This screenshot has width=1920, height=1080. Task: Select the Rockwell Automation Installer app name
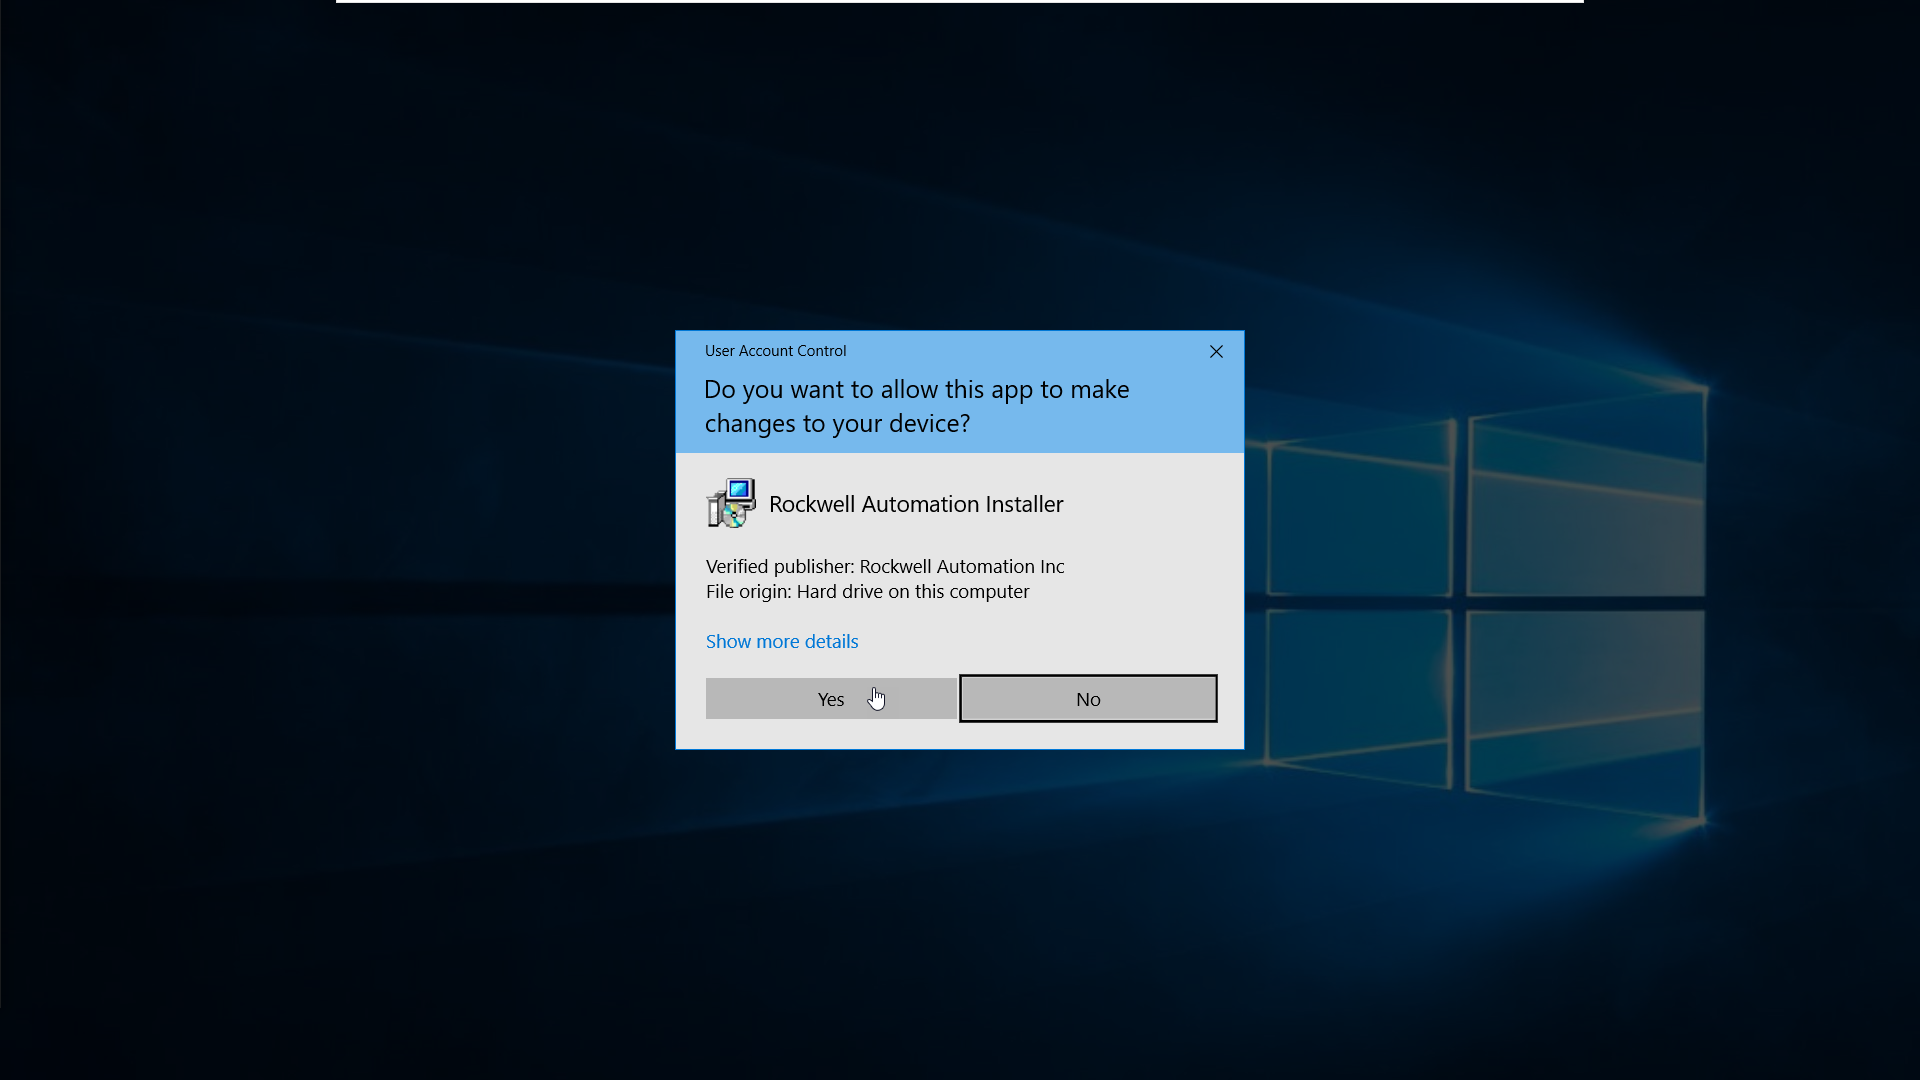(915, 504)
